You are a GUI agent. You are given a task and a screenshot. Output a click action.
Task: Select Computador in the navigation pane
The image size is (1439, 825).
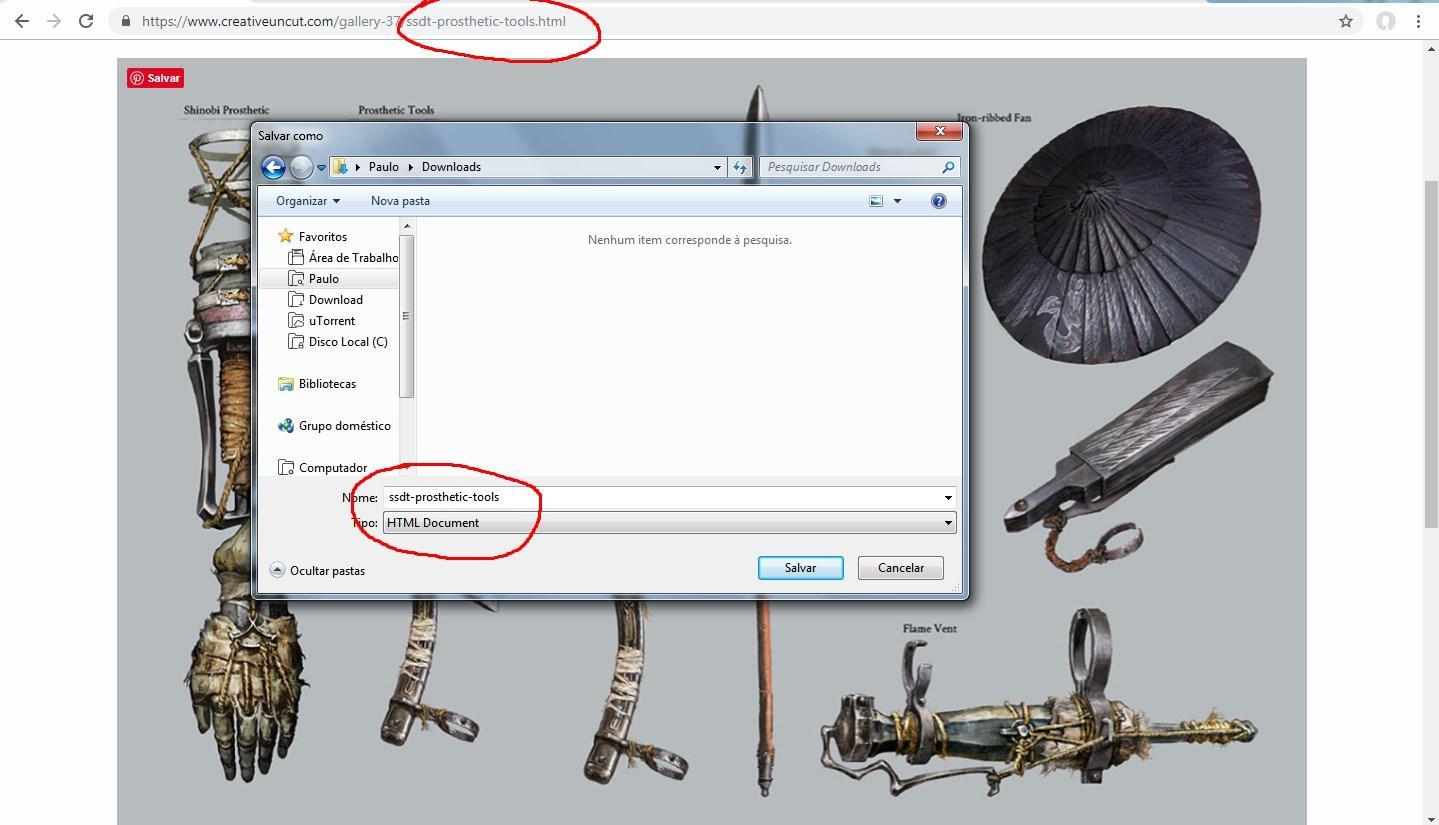(x=333, y=468)
